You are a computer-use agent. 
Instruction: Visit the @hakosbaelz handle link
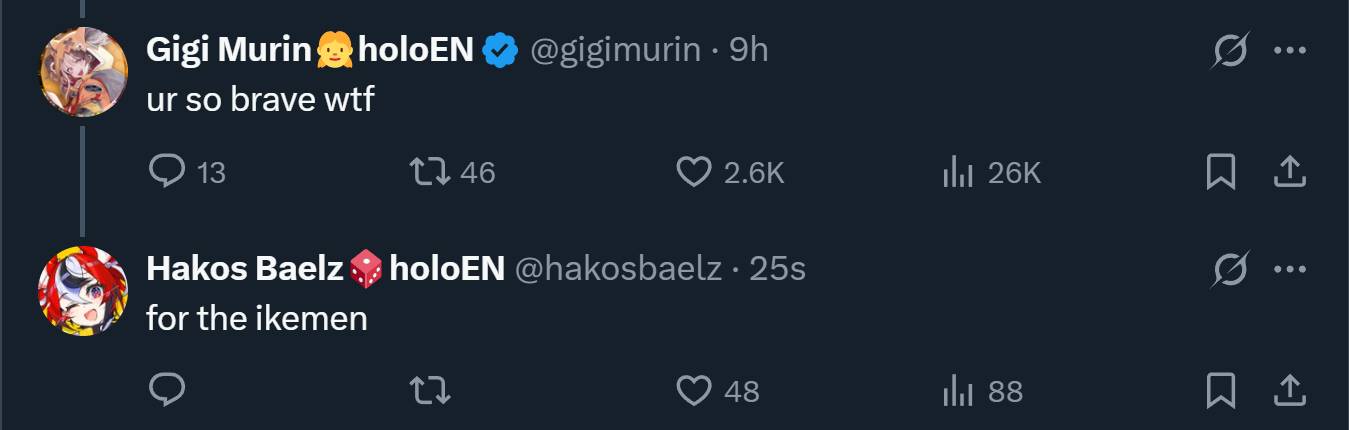(617, 268)
